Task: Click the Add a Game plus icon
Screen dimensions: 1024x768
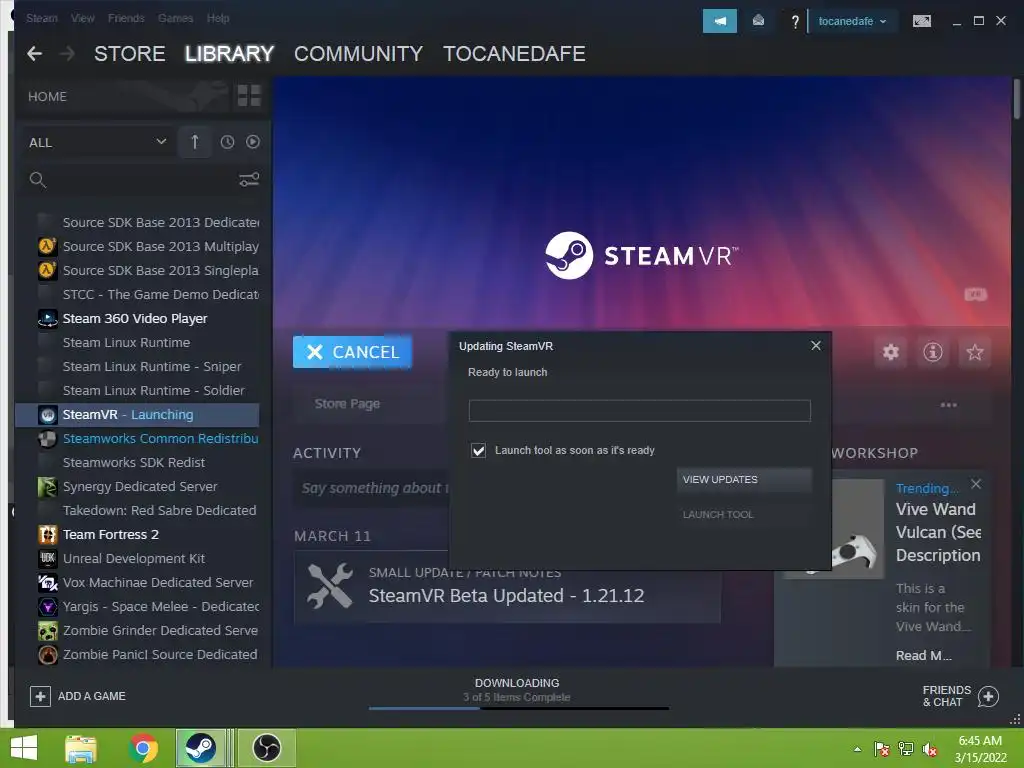Action: tap(40, 696)
